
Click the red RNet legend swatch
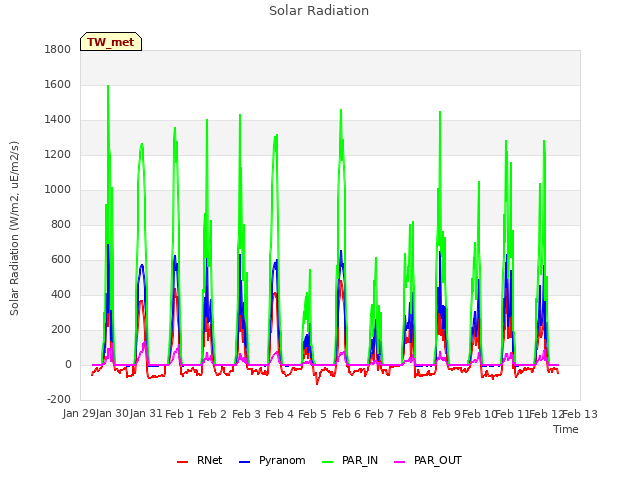pyautogui.click(x=182, y=462)
